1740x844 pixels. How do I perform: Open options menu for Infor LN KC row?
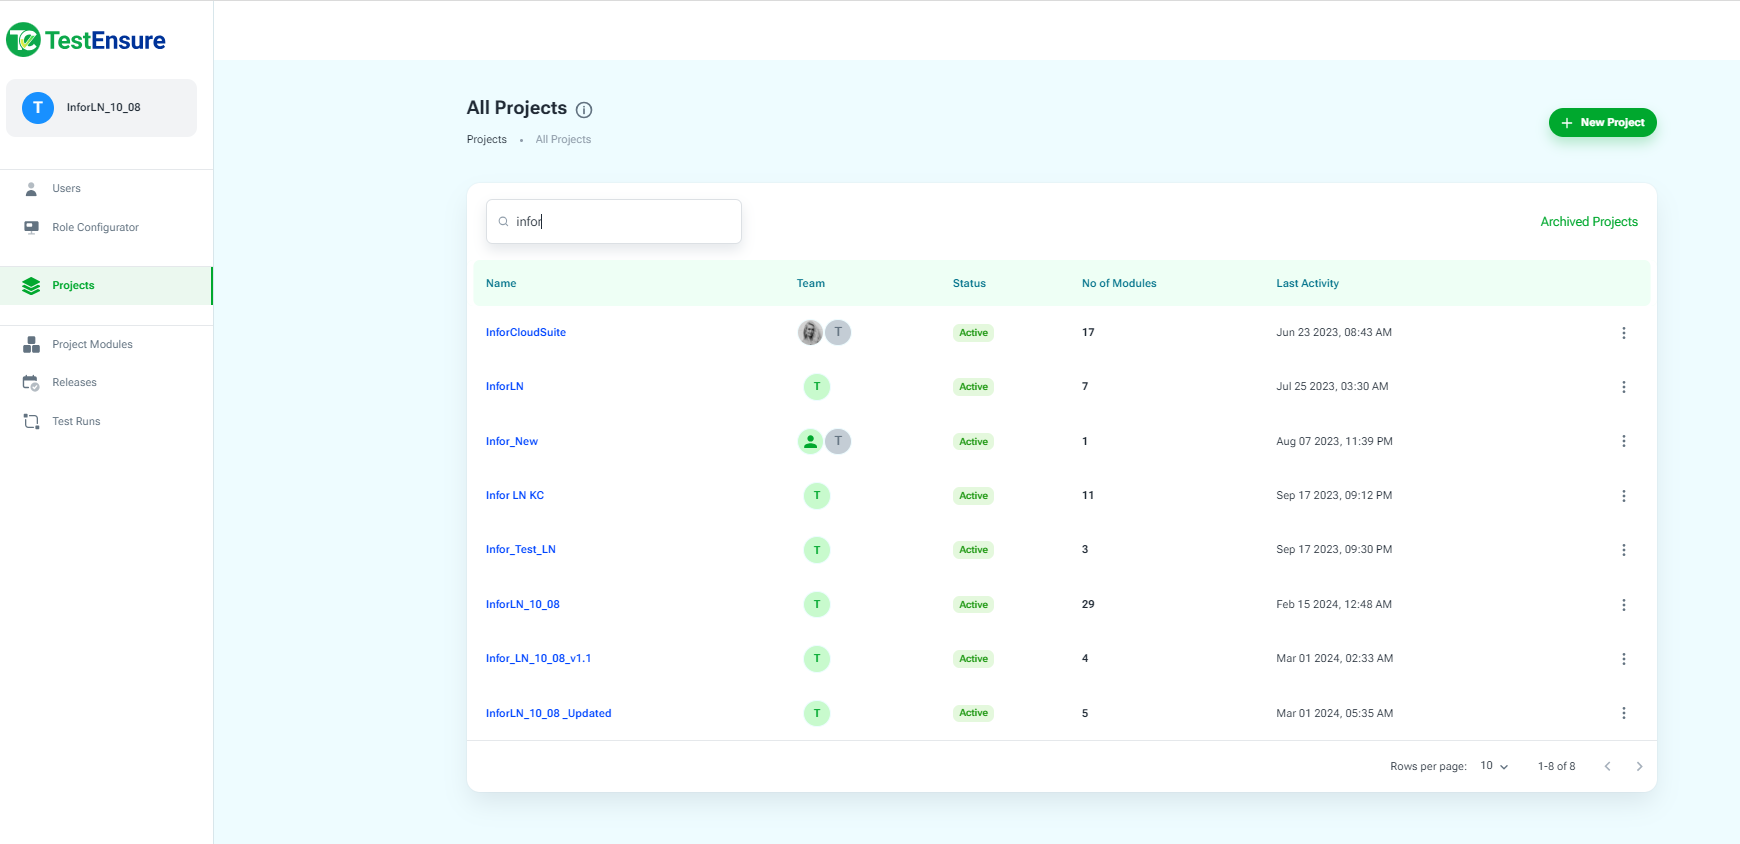tap(1624, 496)
